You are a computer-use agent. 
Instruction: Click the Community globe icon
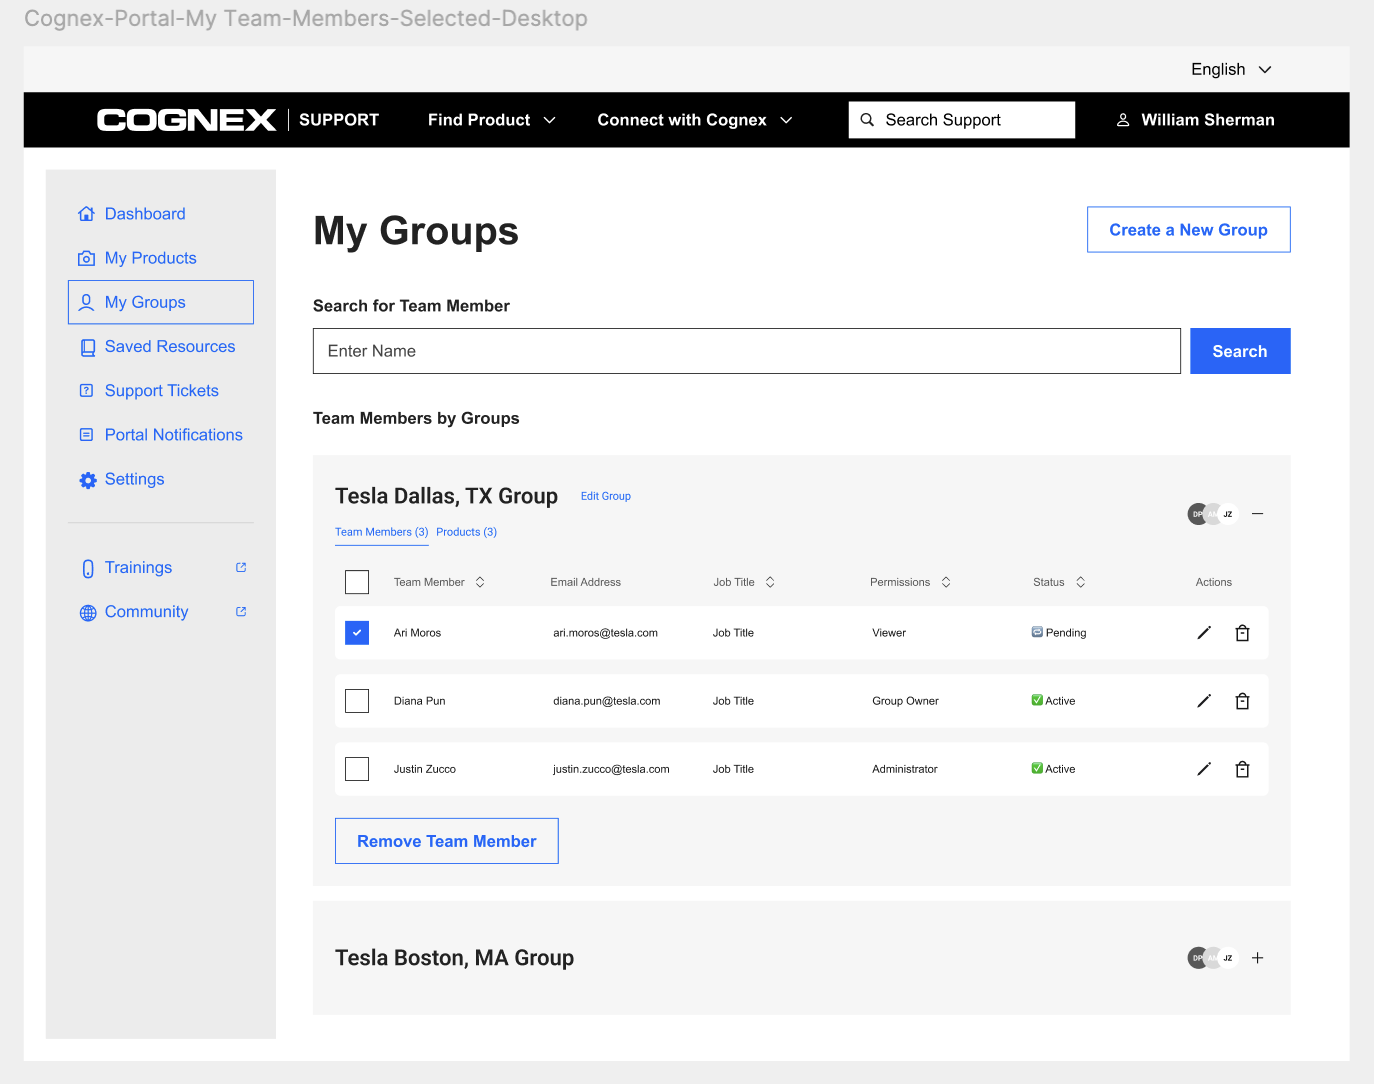coord(88,613)
